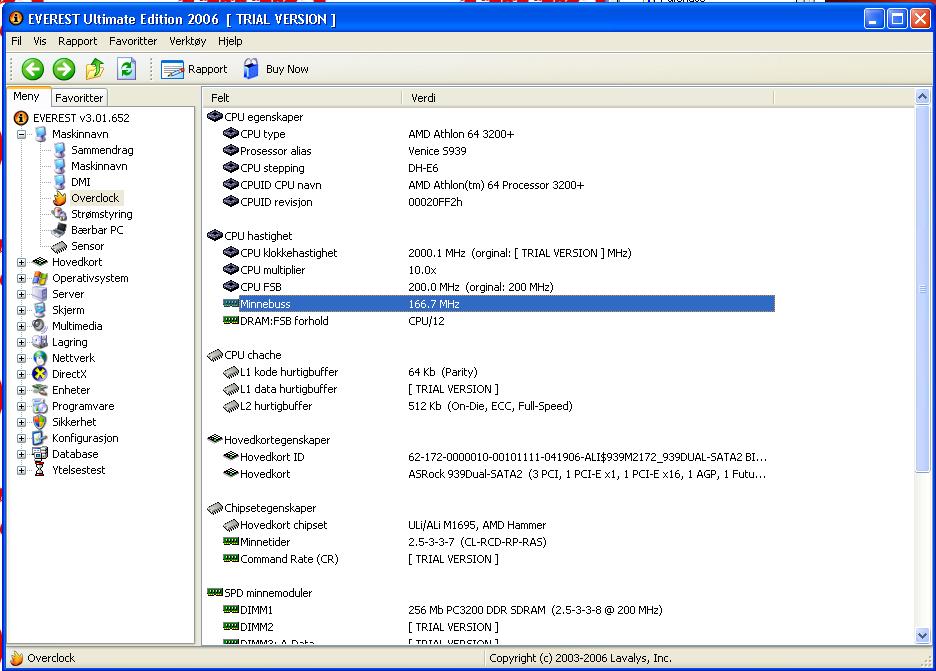Click the Multimedia speaker icon
This screenshot has height=671, width=936.
(x=40, y=326)
